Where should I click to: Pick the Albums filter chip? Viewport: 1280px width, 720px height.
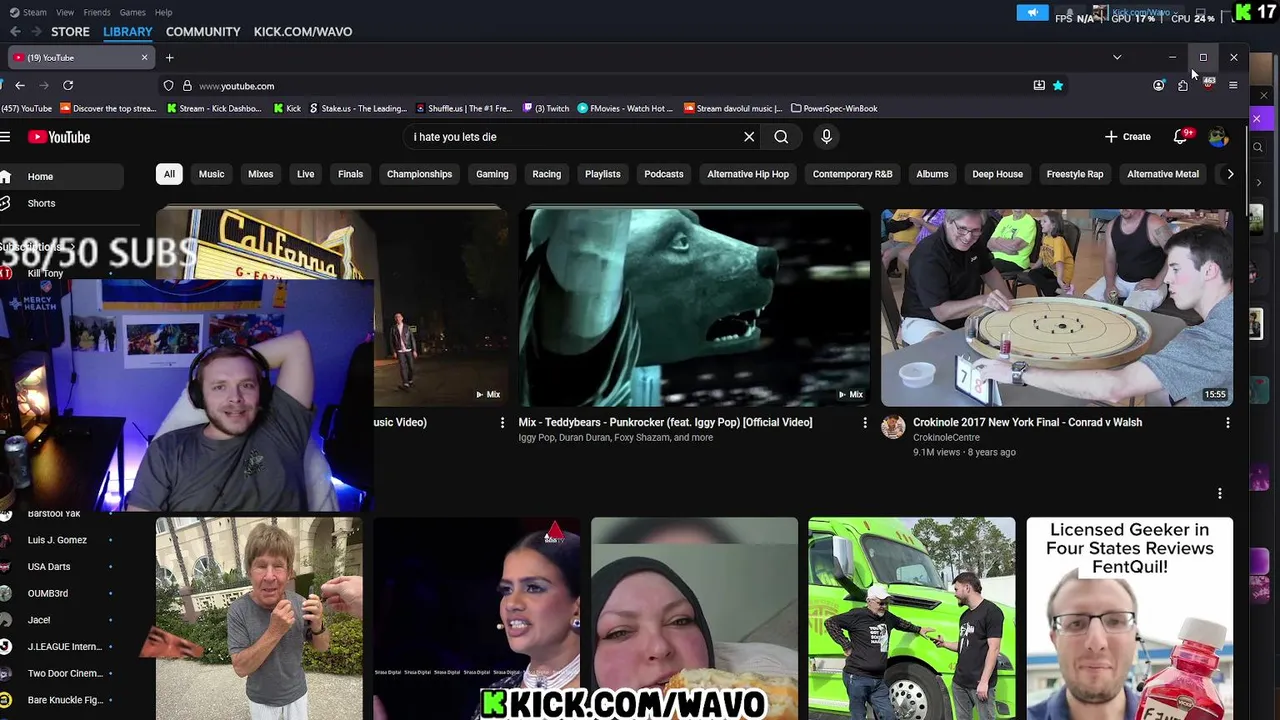[x=932, y=174]
